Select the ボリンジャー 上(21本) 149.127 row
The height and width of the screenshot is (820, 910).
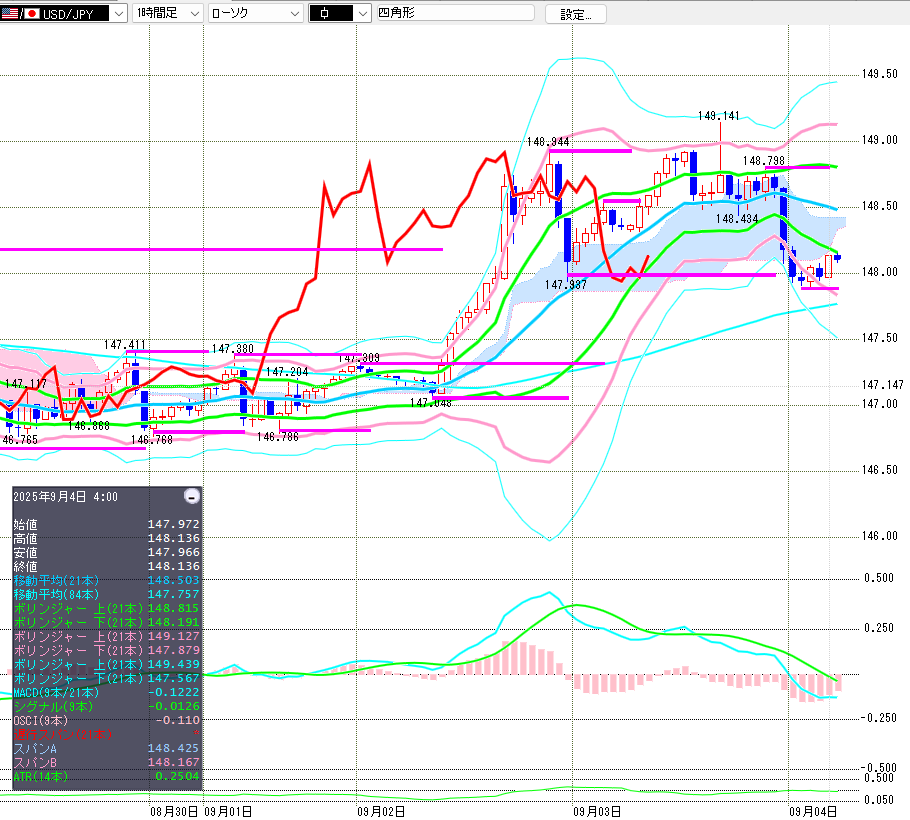coord(107,636)
